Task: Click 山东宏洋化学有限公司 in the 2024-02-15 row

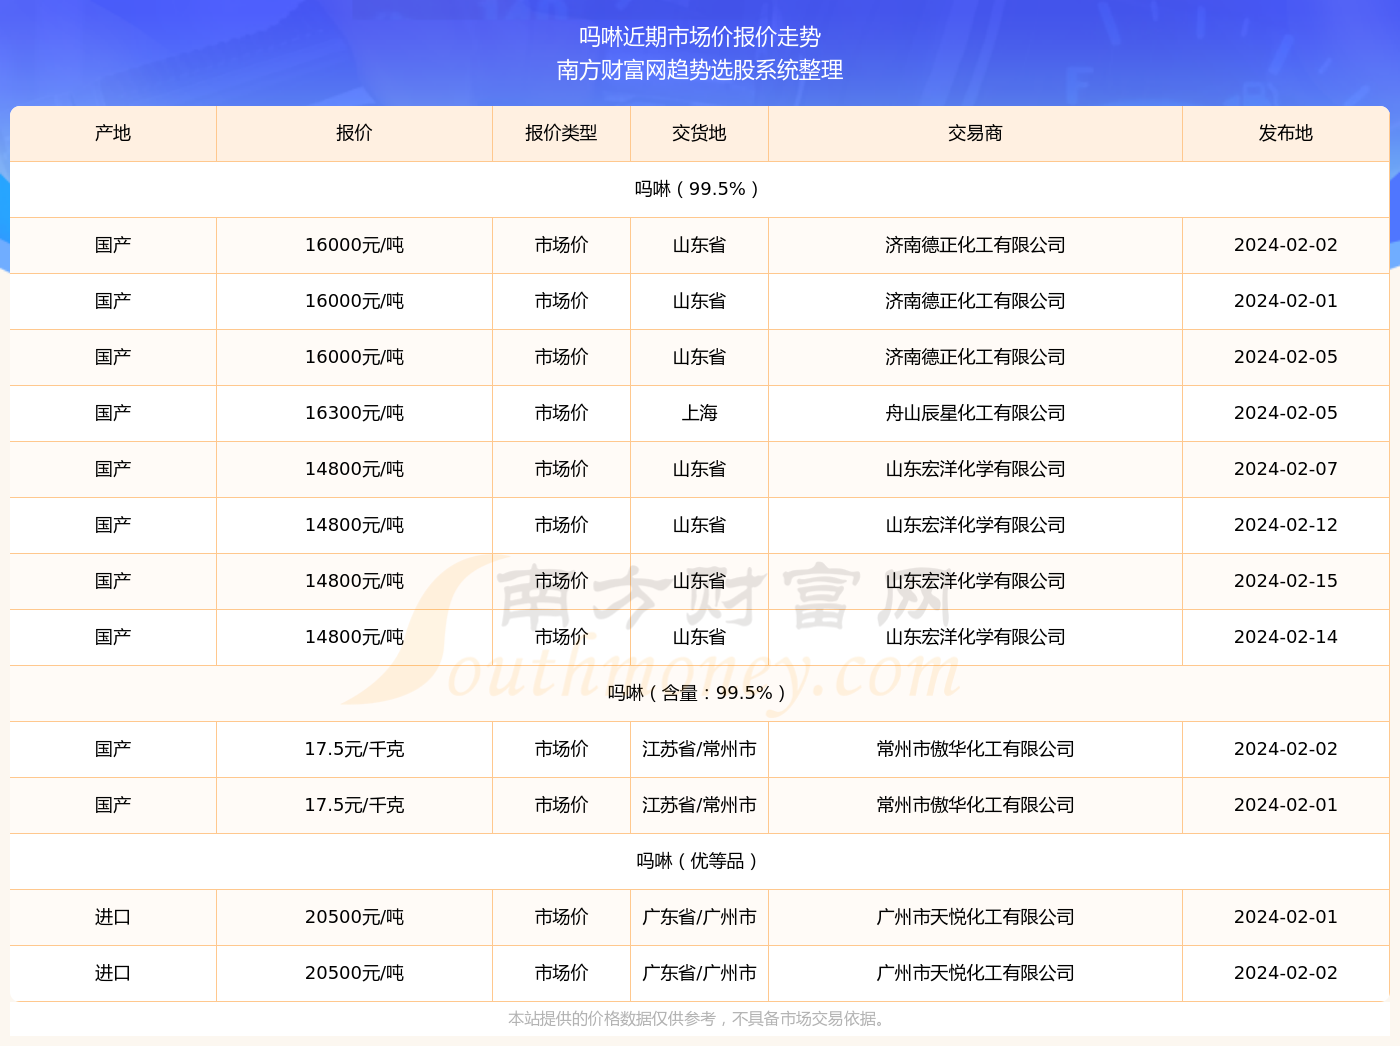Action: point(975,581)
